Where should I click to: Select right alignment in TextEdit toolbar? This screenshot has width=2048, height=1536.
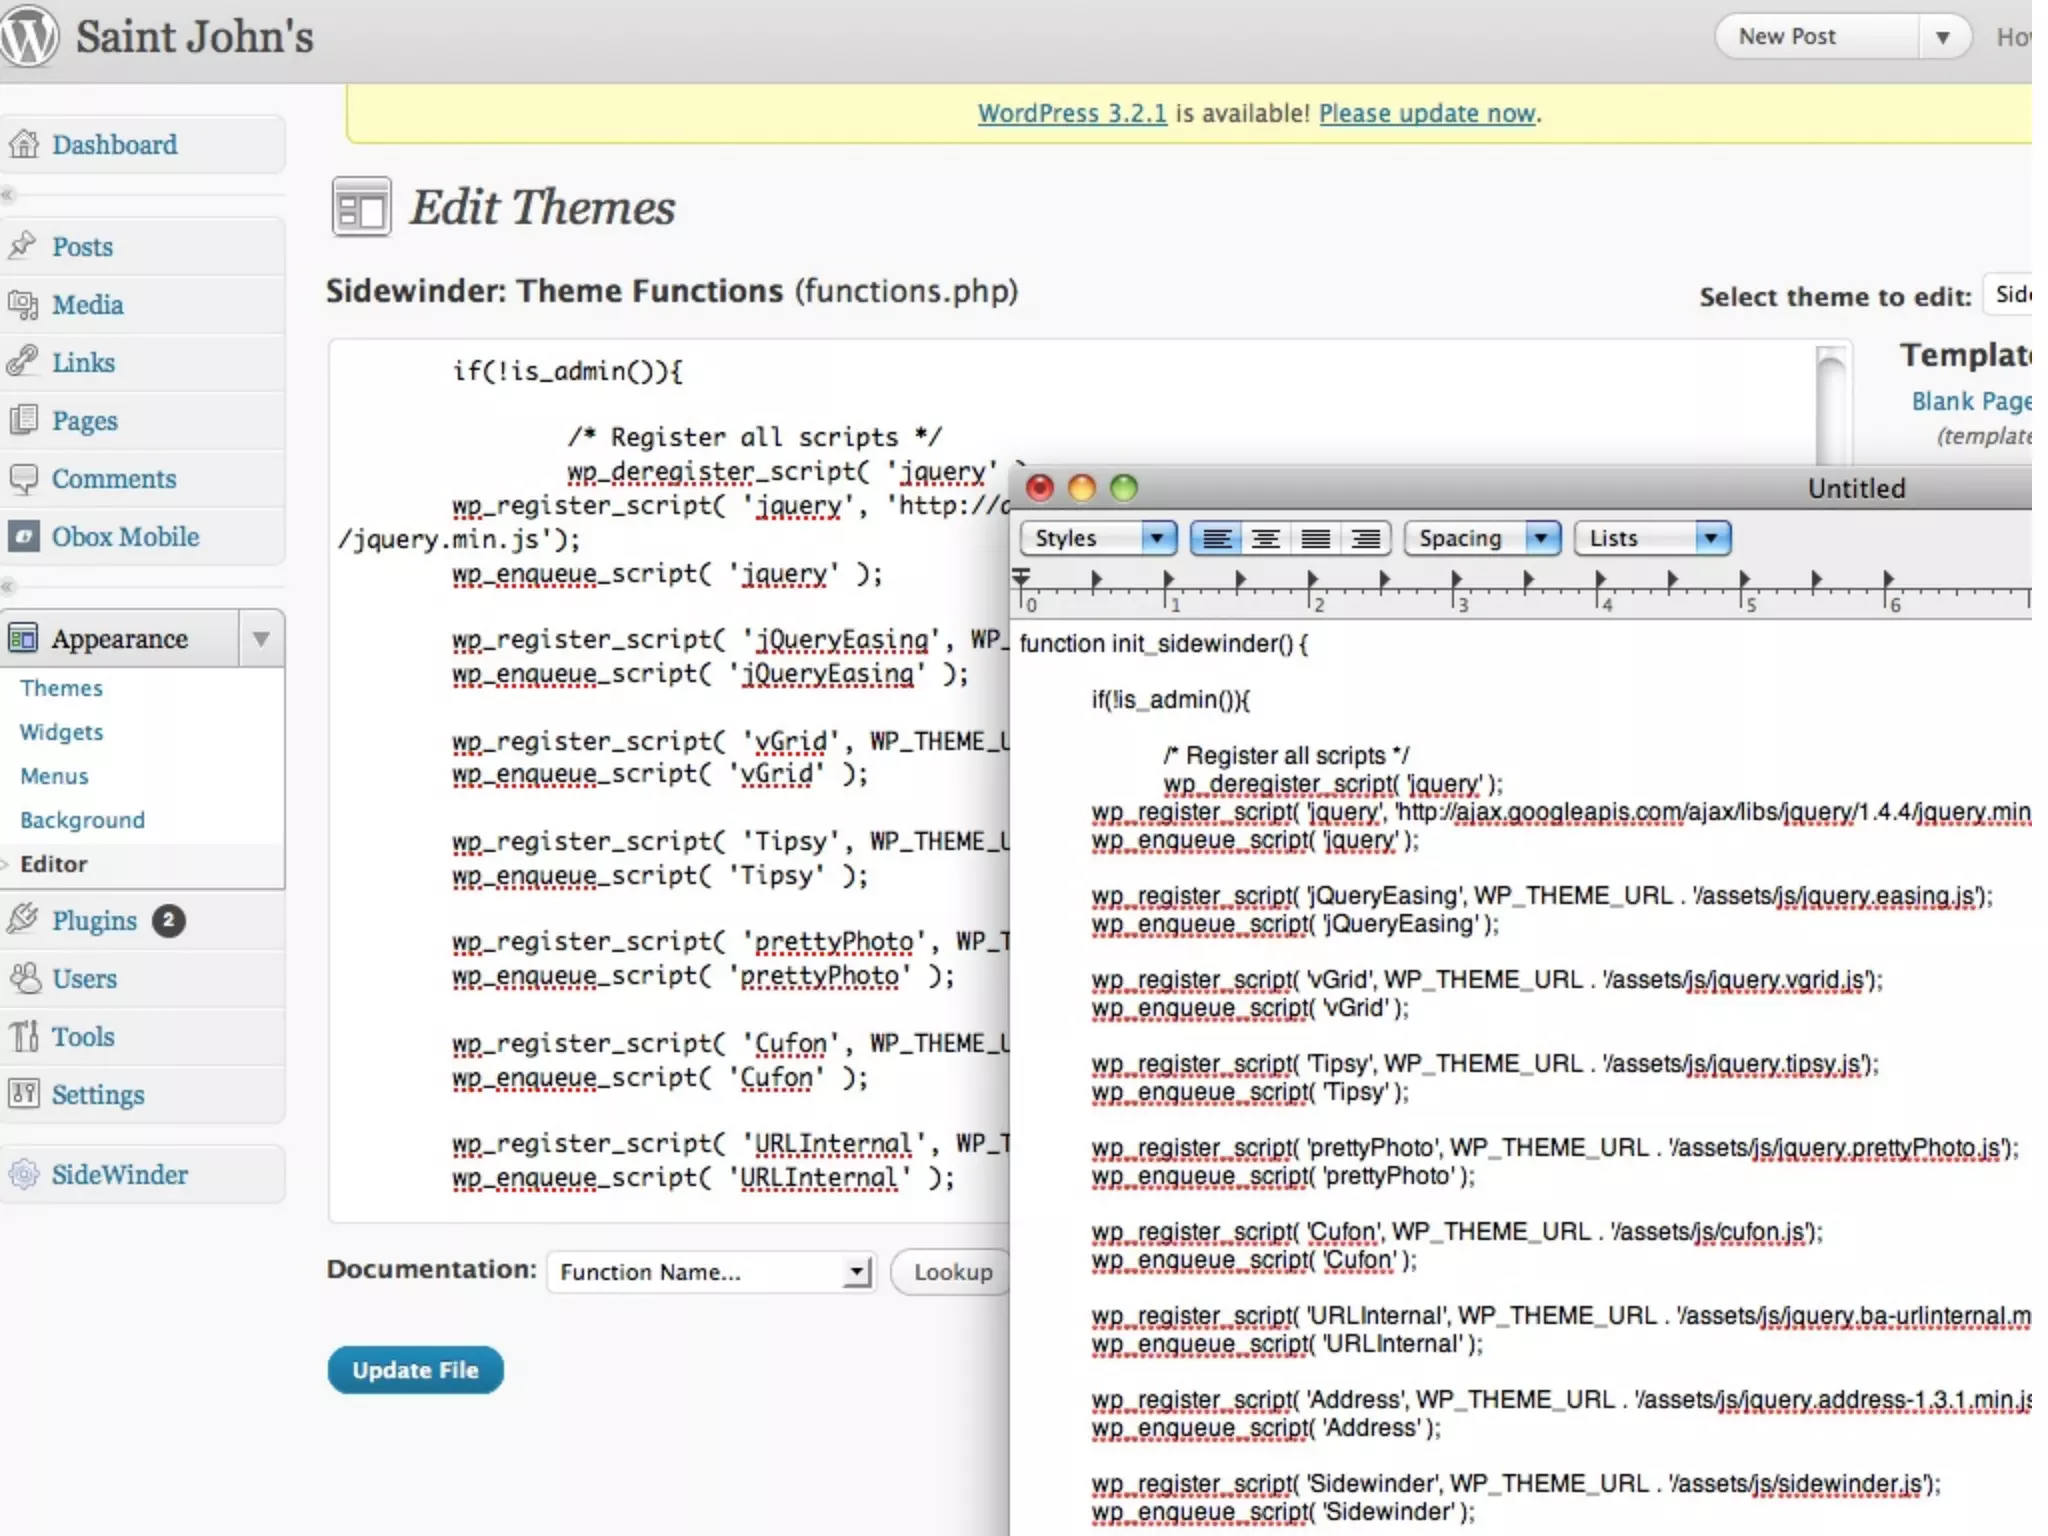click(x=1365, y=539)
